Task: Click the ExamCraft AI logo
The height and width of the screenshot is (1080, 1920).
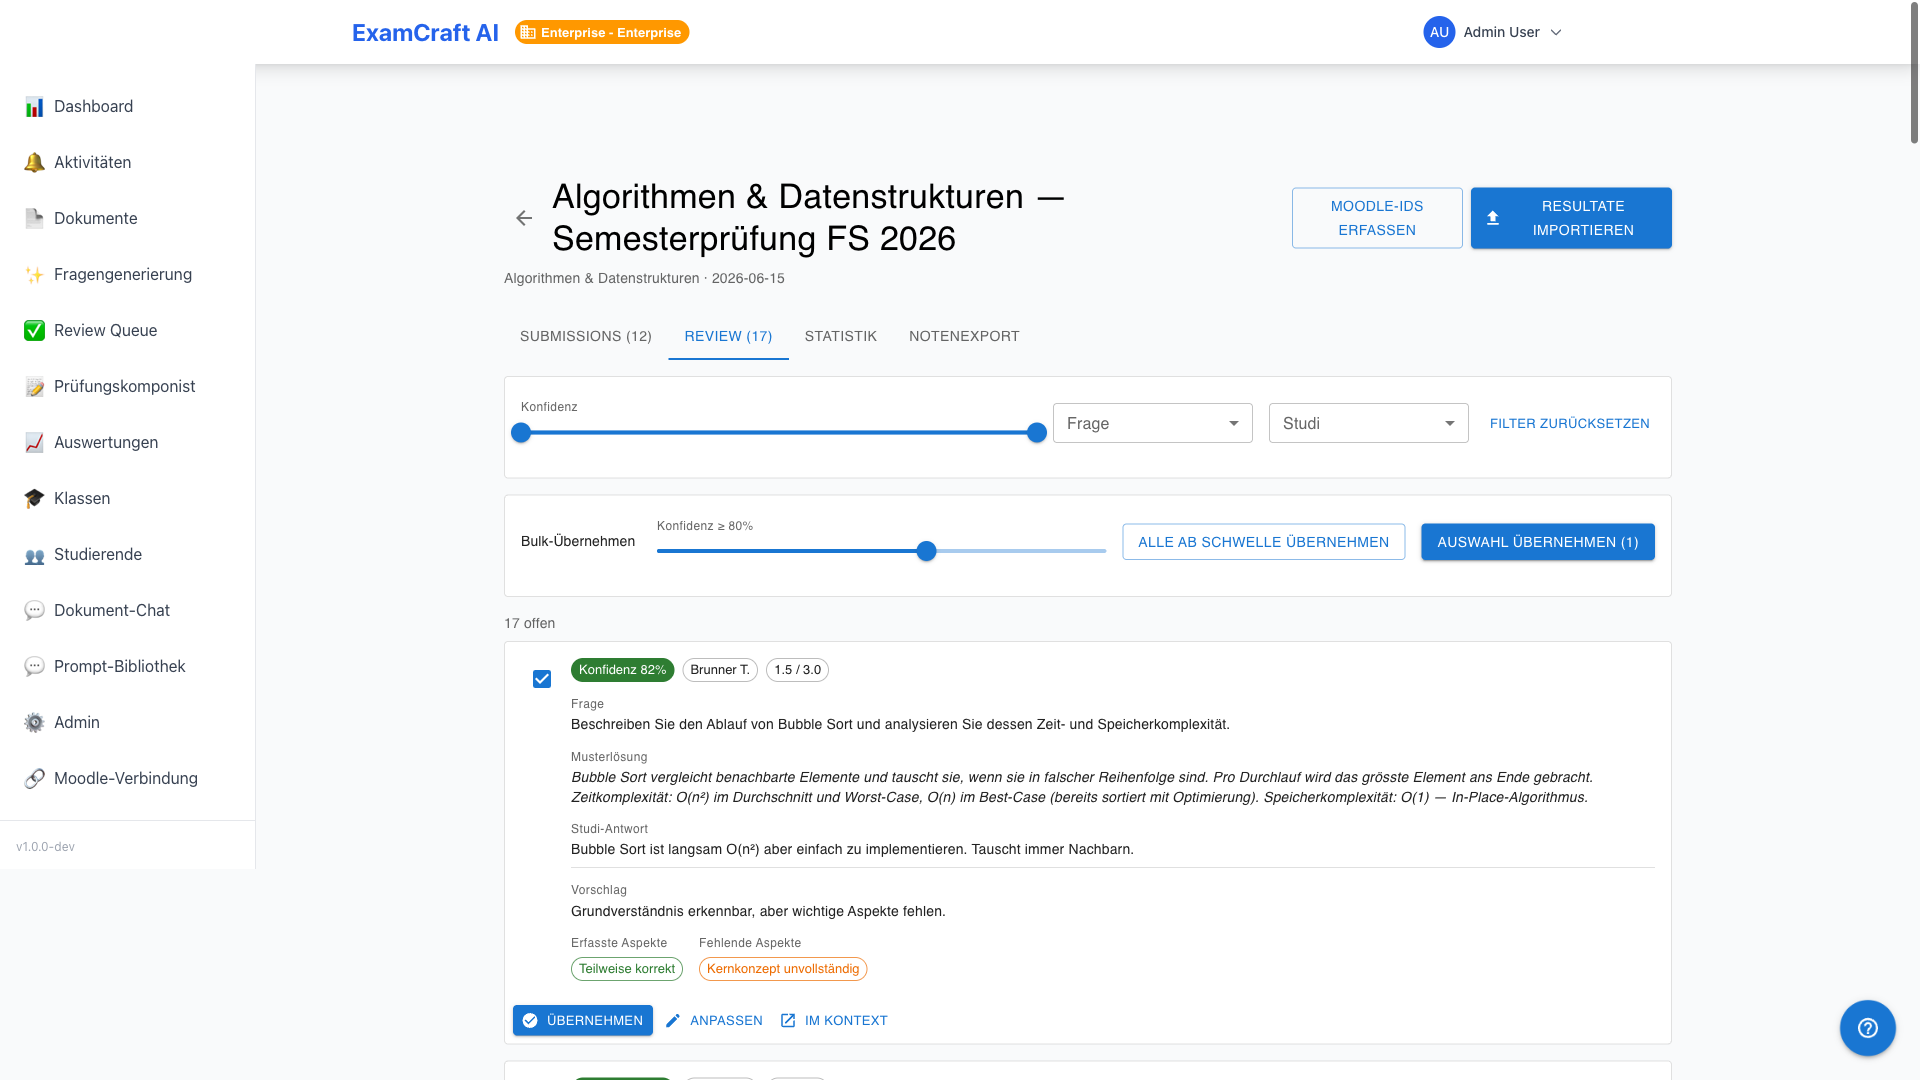Action: pos(425,32)
